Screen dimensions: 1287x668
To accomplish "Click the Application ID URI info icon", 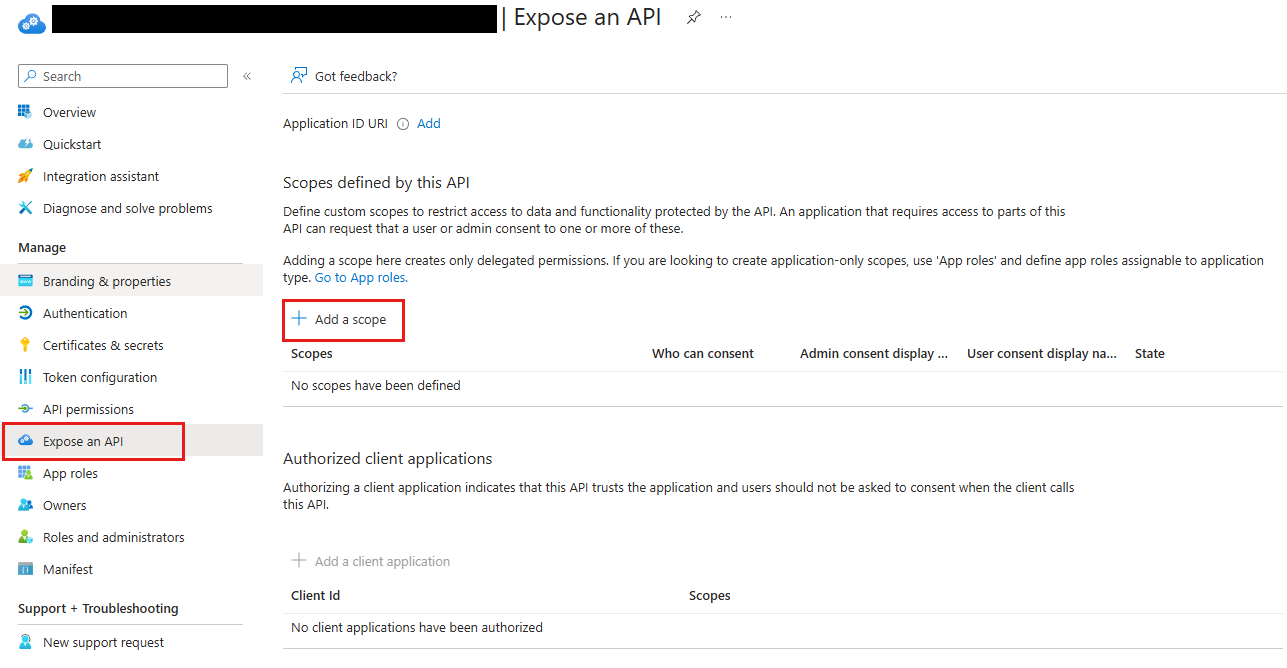I will coord(403,124).
